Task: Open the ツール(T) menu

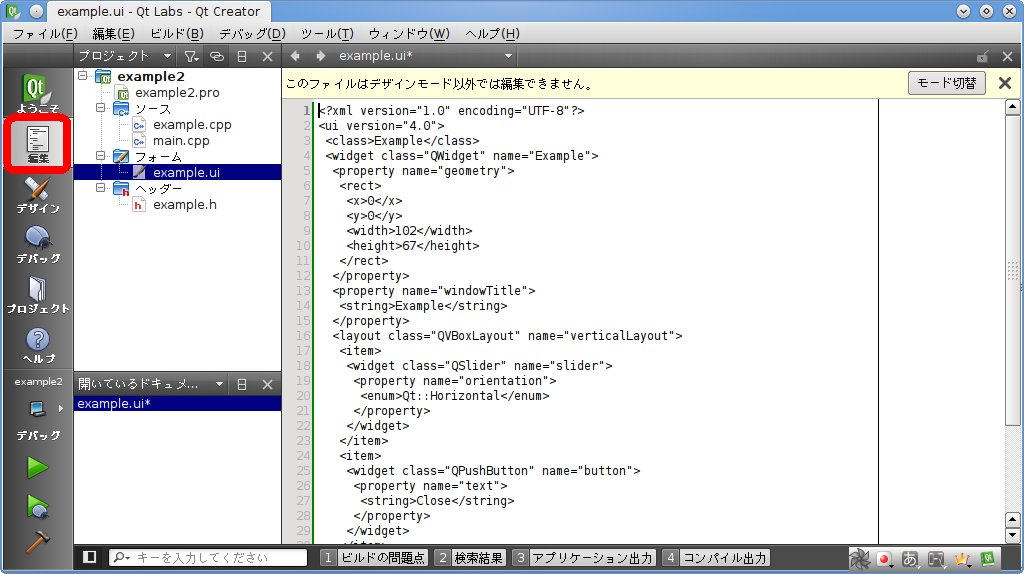Action: (326, 34)
